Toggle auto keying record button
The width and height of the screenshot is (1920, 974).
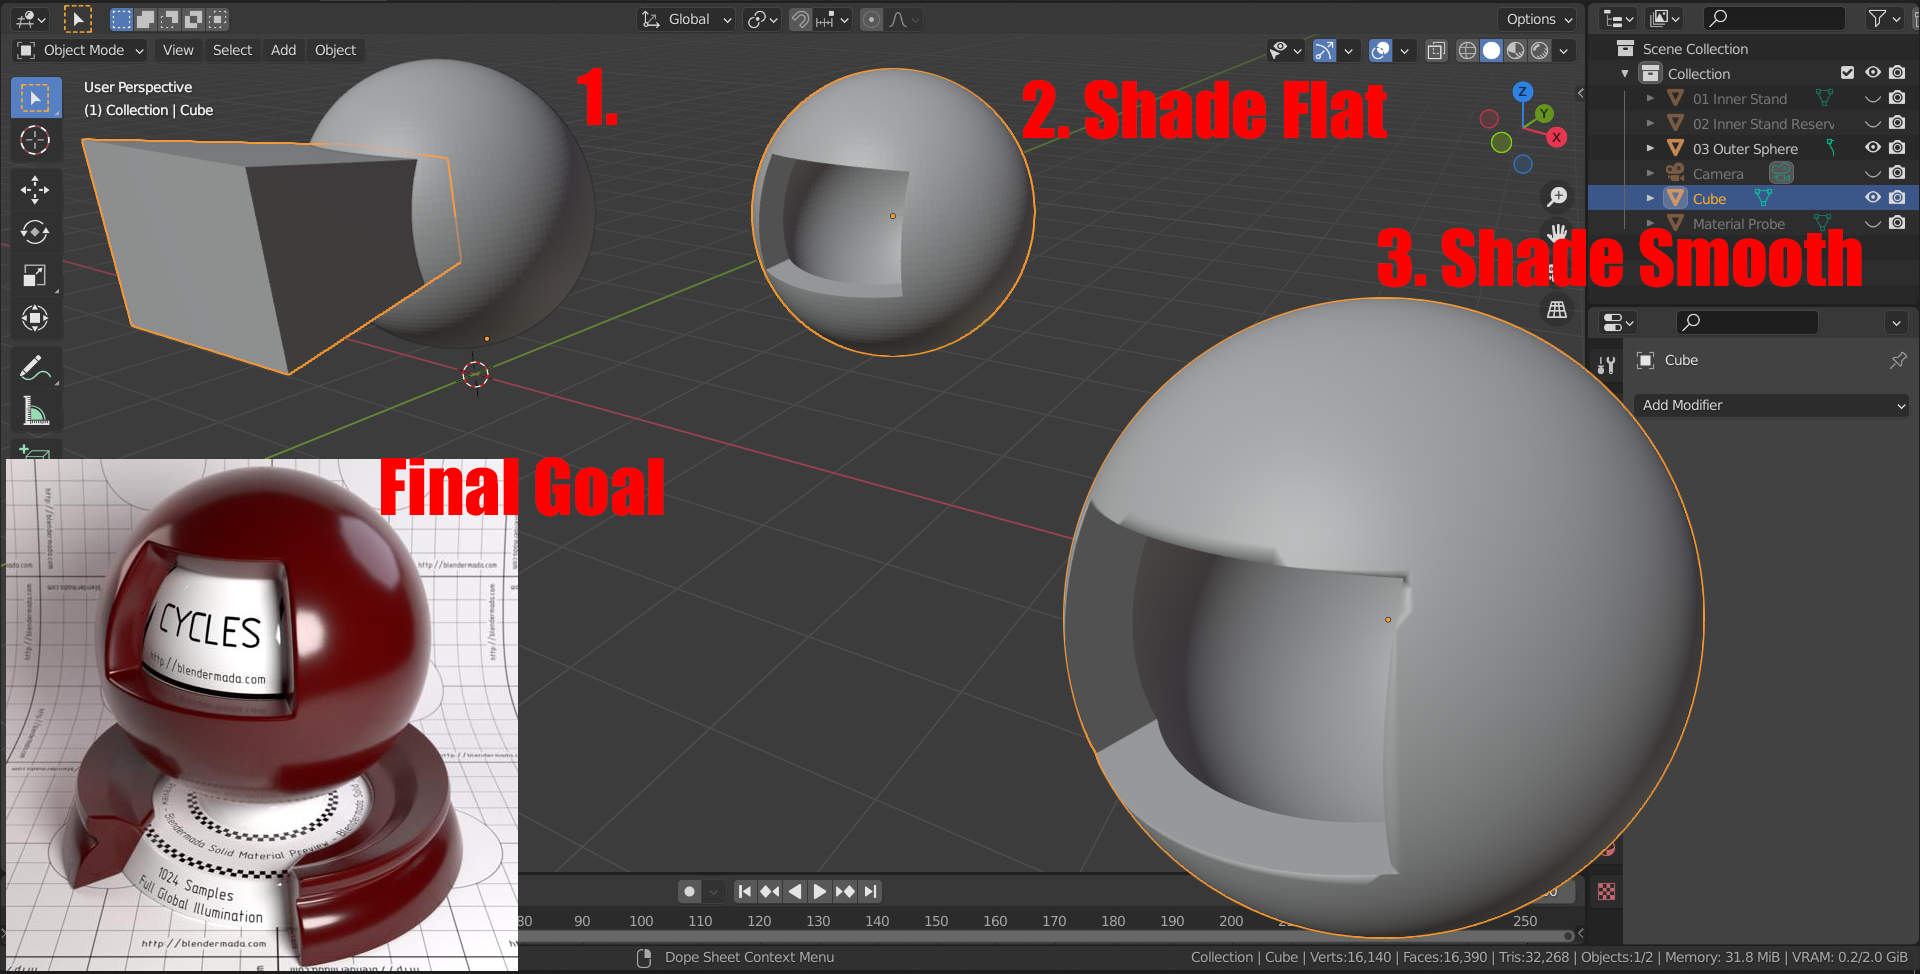pos(689,891)
